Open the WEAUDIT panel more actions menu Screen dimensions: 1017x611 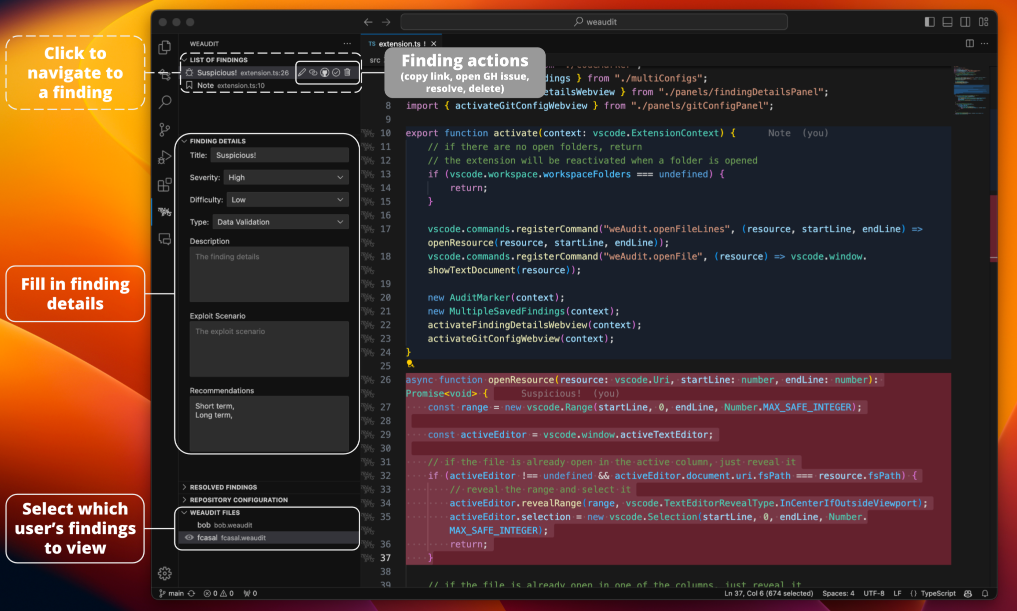(x=346, y=43)
